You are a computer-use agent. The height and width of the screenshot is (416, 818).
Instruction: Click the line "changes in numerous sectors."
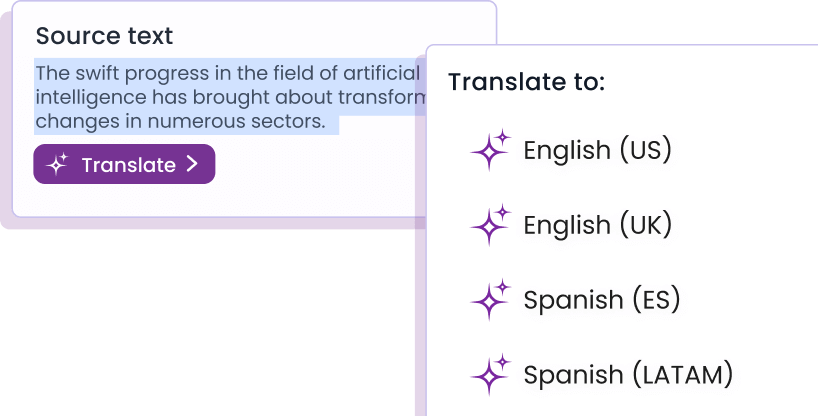[x=180, y=123]
